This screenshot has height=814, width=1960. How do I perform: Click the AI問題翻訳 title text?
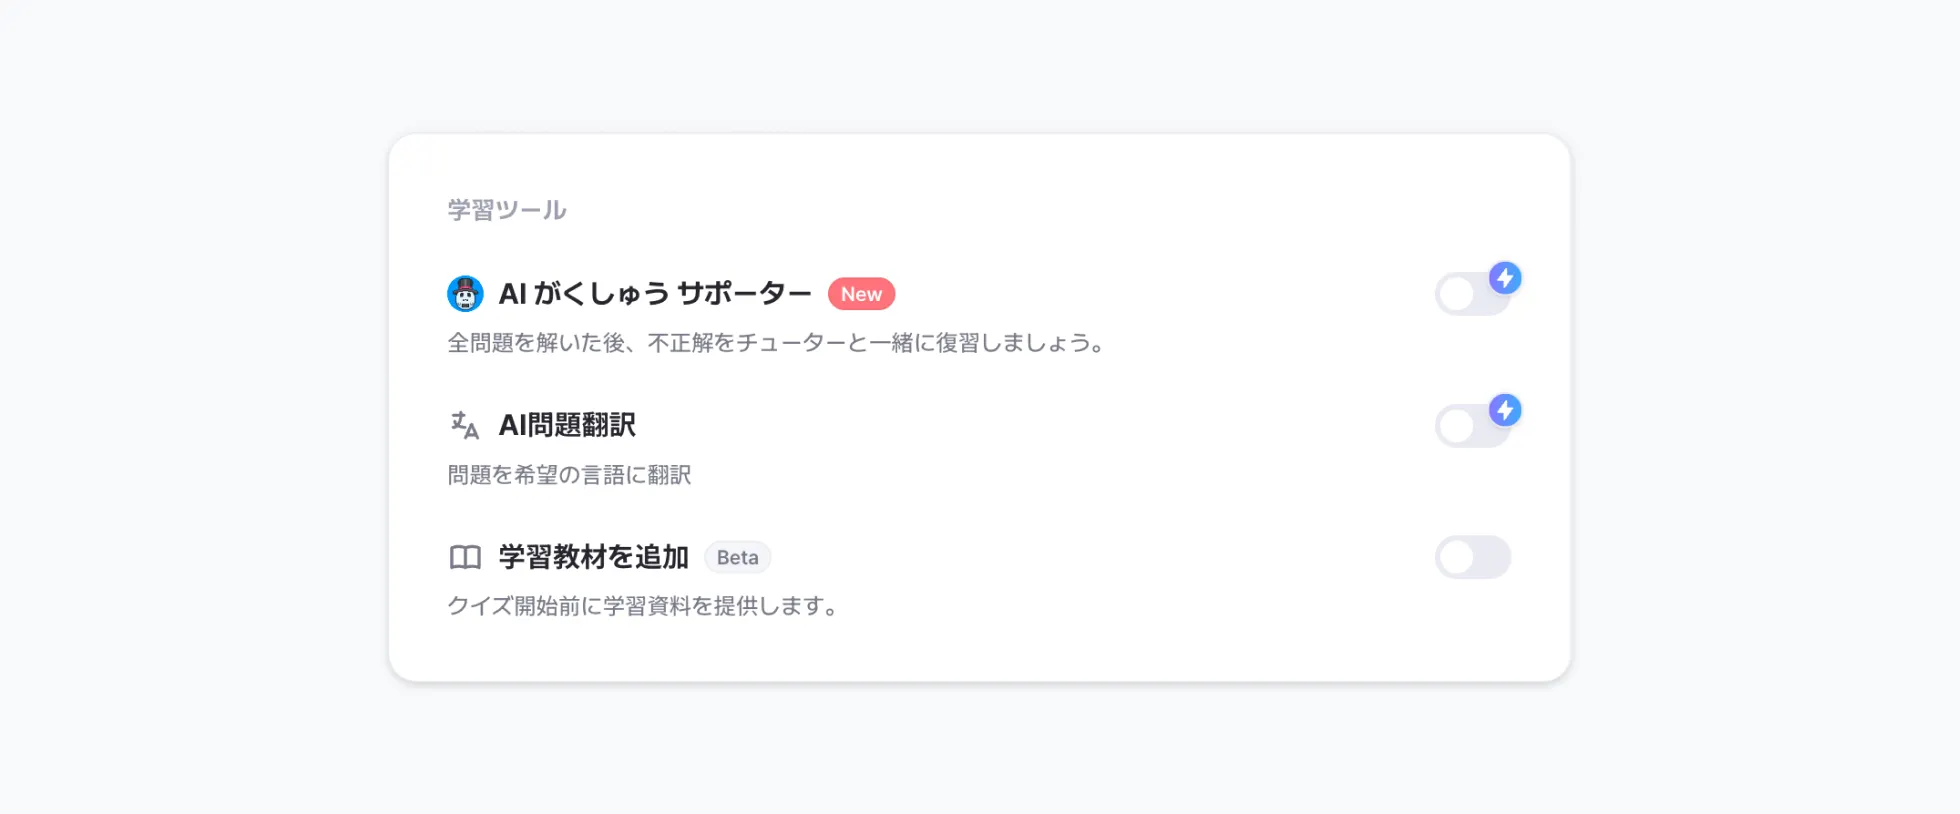(x=567, y=425)
